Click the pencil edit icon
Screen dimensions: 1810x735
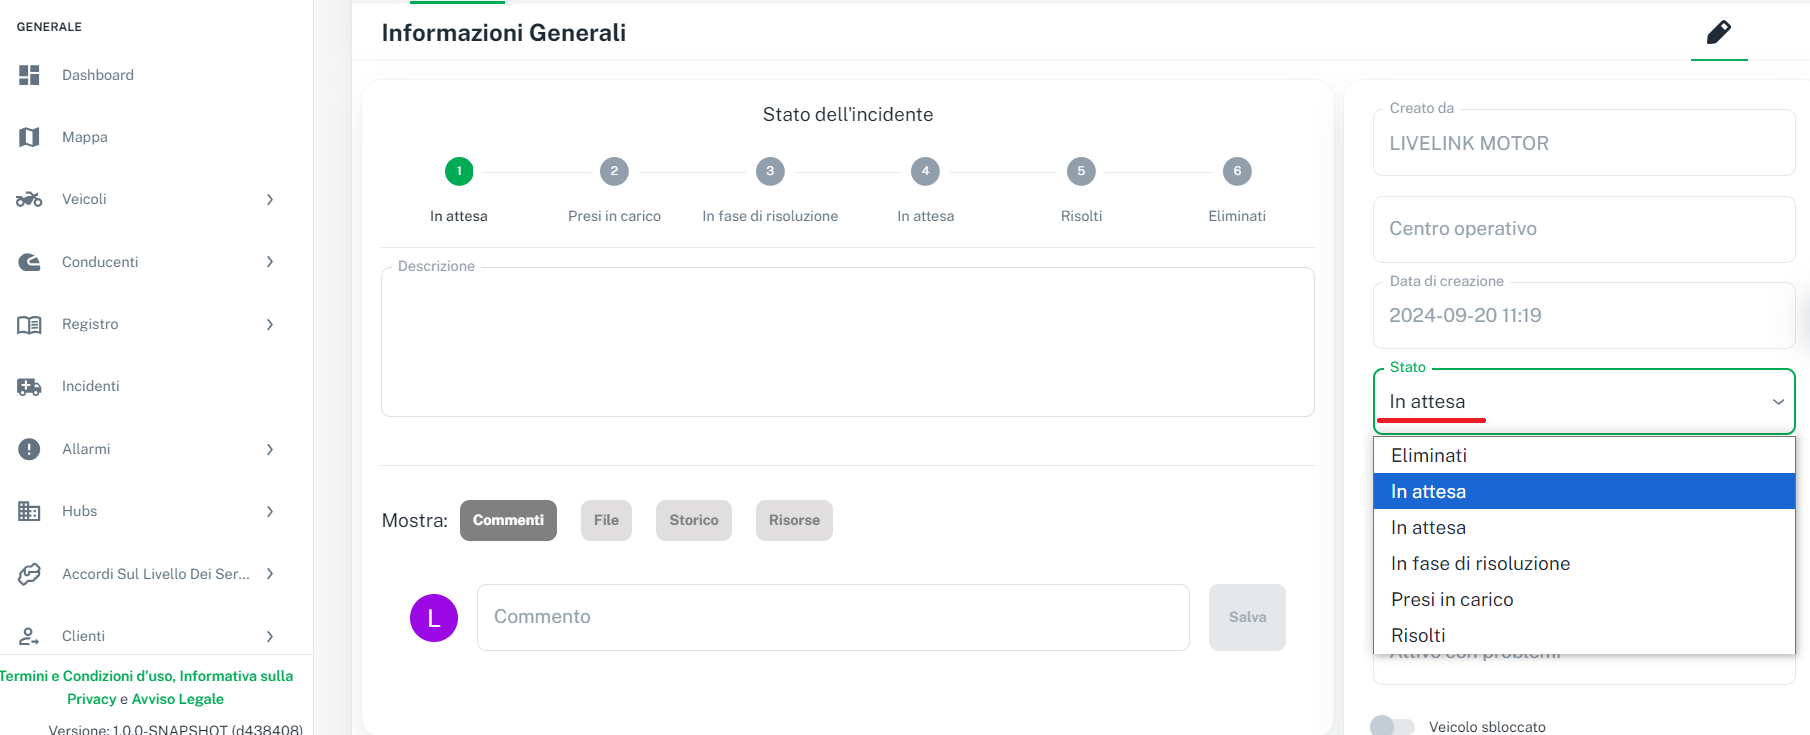(1718, 33)
